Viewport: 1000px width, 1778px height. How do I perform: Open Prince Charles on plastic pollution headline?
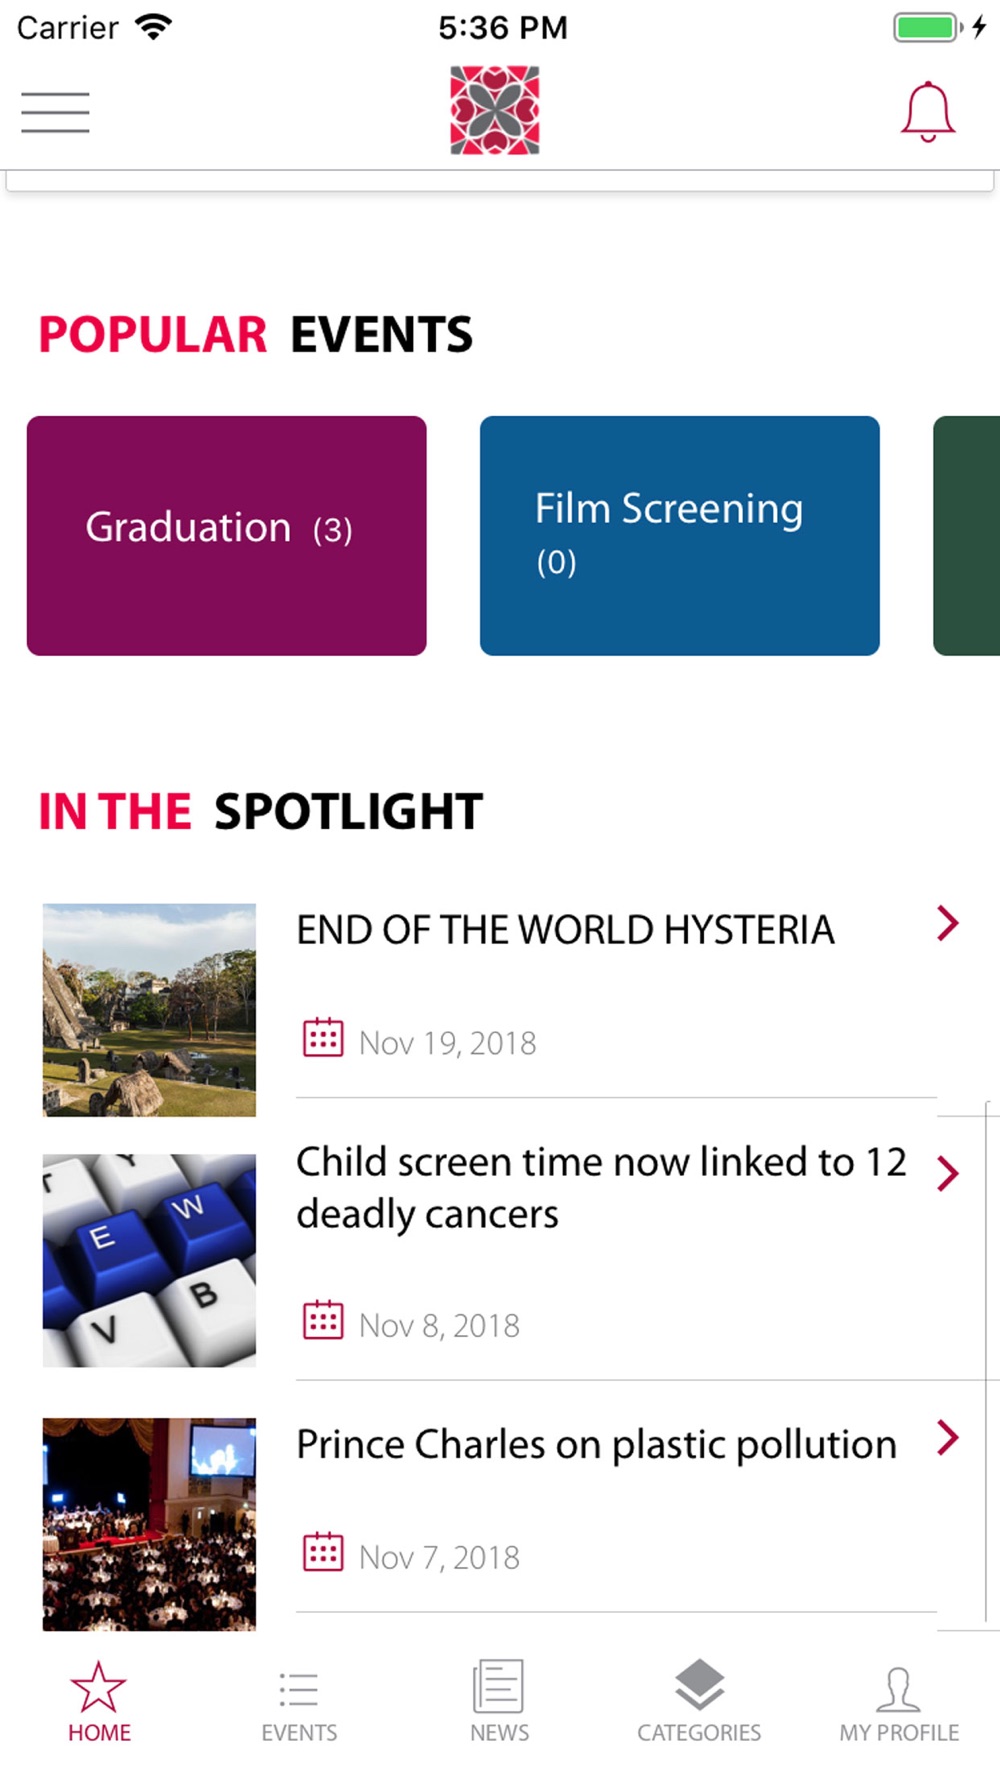(x=596, y=1445)
